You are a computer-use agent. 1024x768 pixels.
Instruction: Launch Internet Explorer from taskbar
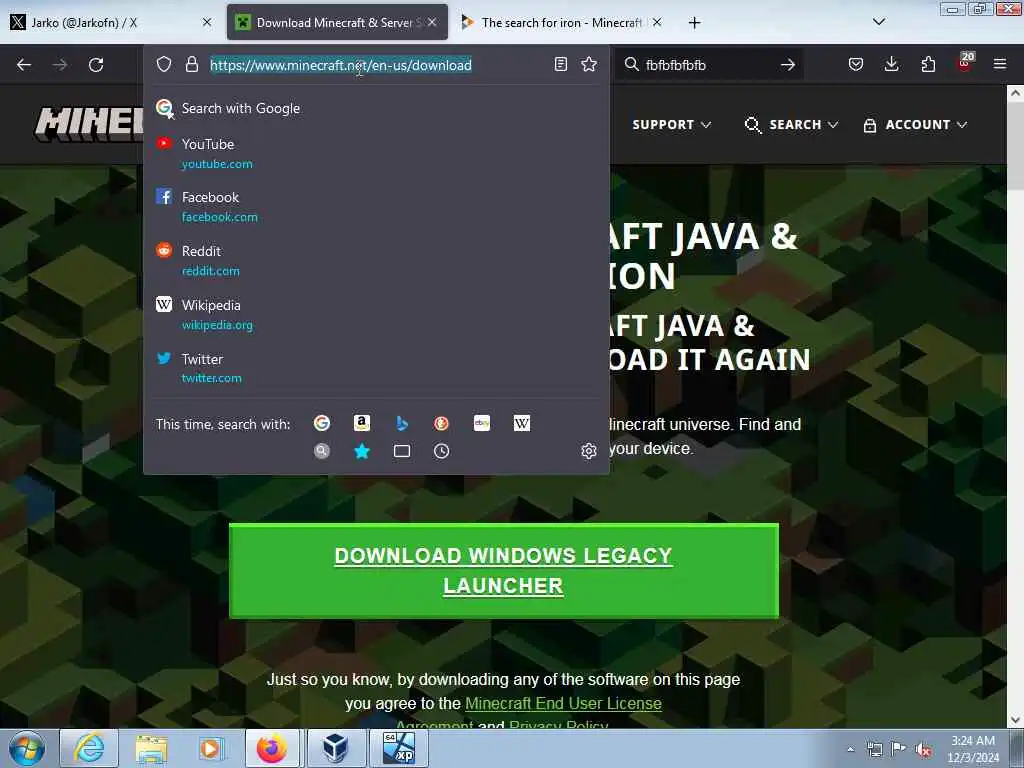click(x=89, y=748)
